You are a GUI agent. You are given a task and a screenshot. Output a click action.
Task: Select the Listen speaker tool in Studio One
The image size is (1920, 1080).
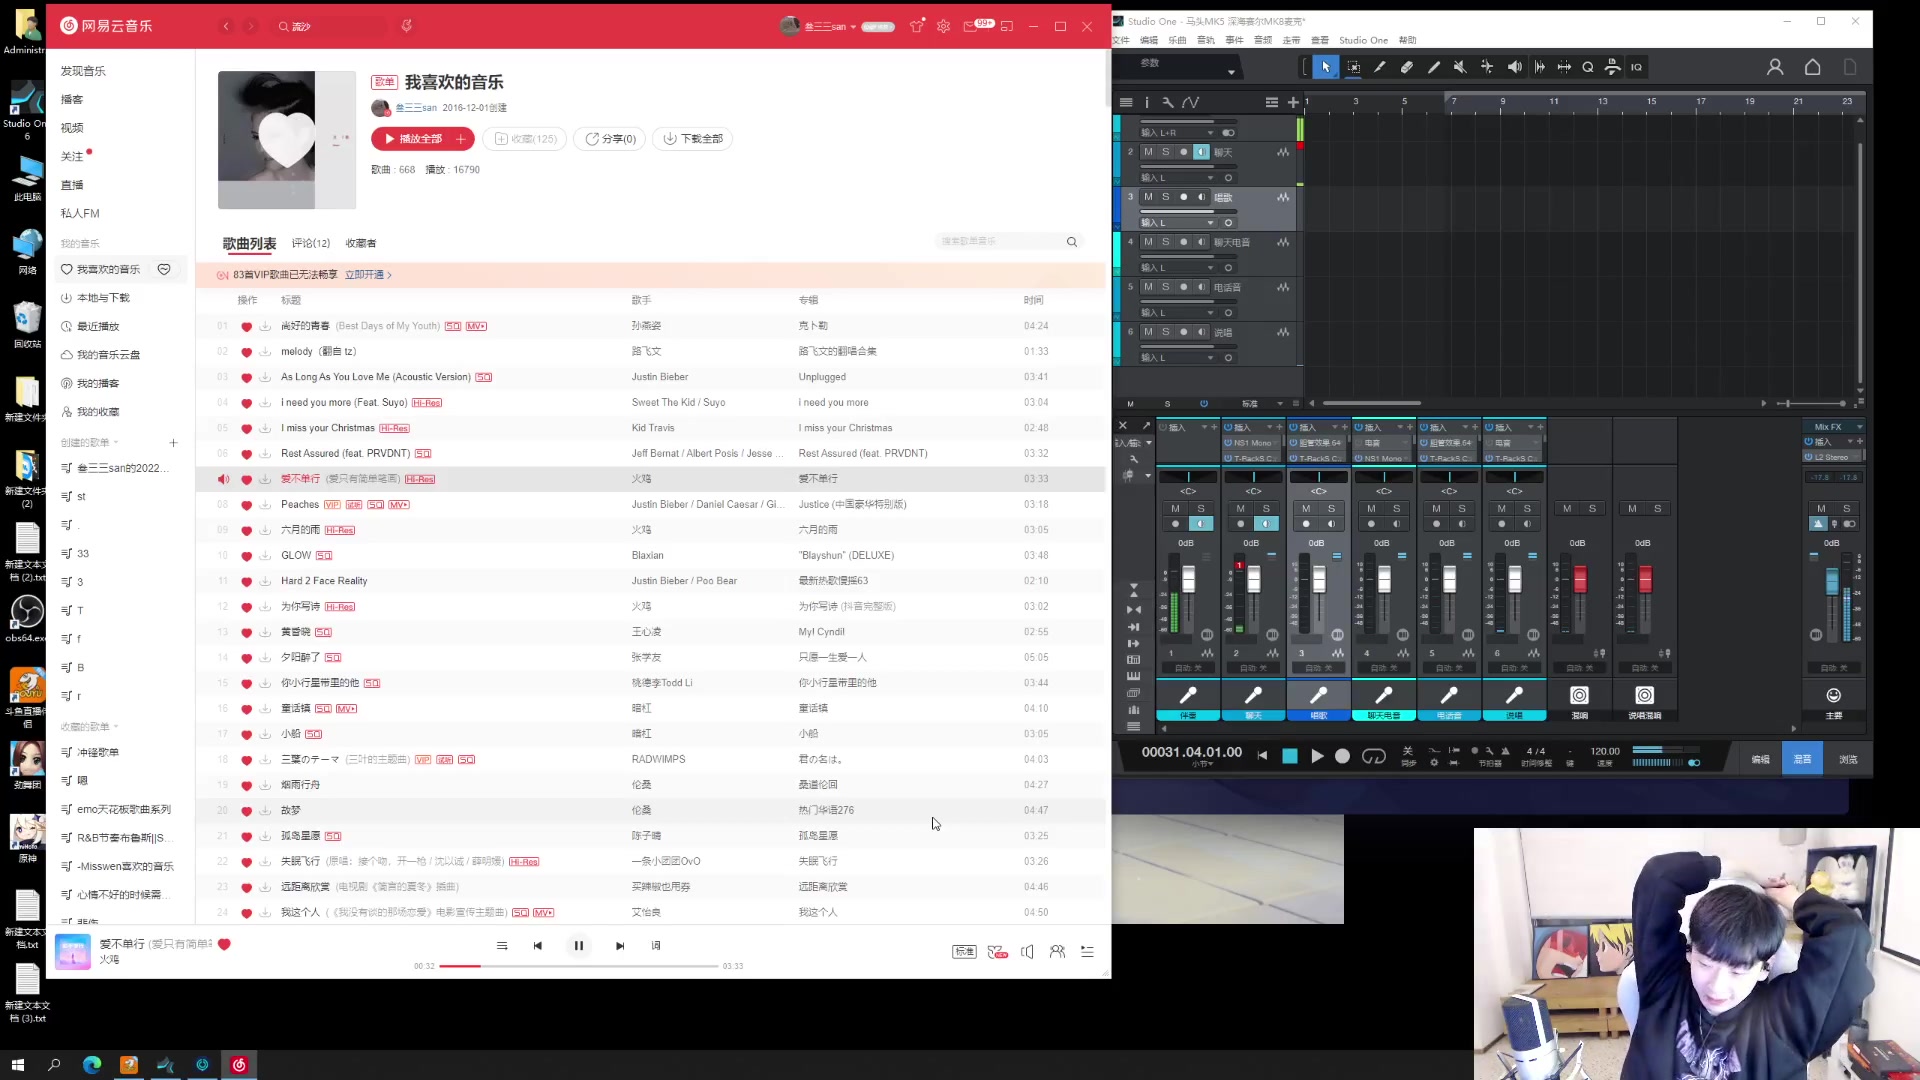pyautogui.click(x=1514, y=67)
